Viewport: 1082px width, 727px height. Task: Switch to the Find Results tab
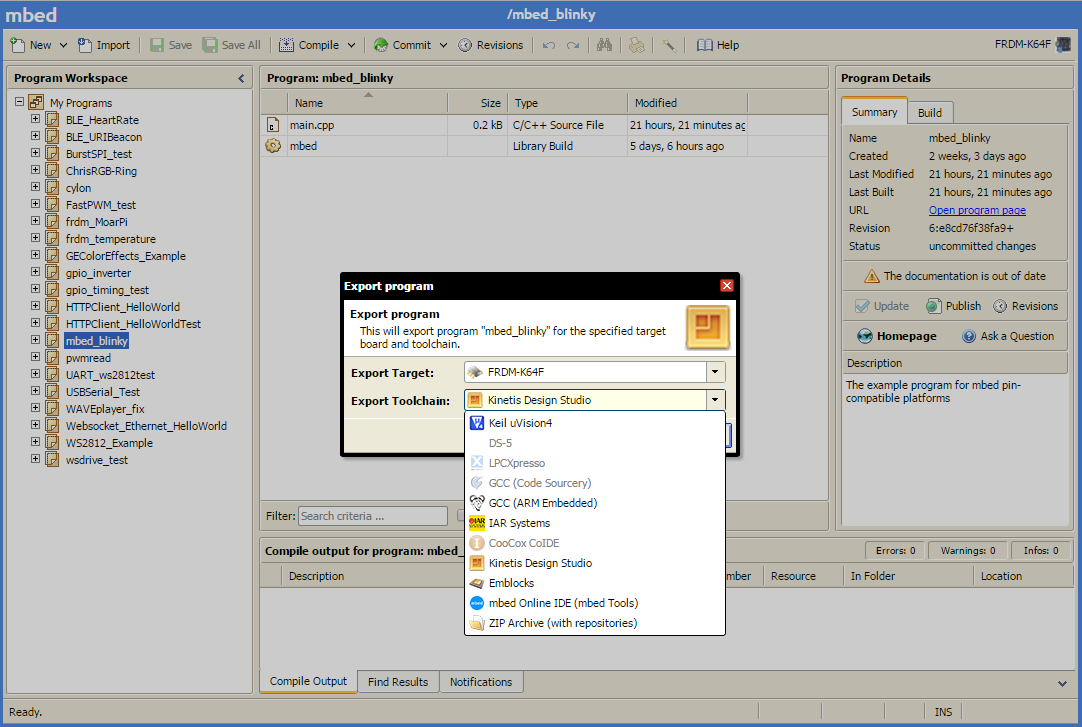pyautogui.click(x=397, y=682)
